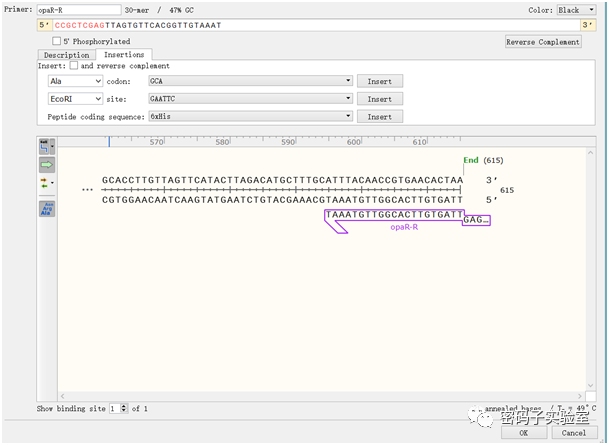Enable the 5' Phosphorylated checkbox
This screenshot has width=609, height=445.
click(57, 41)
